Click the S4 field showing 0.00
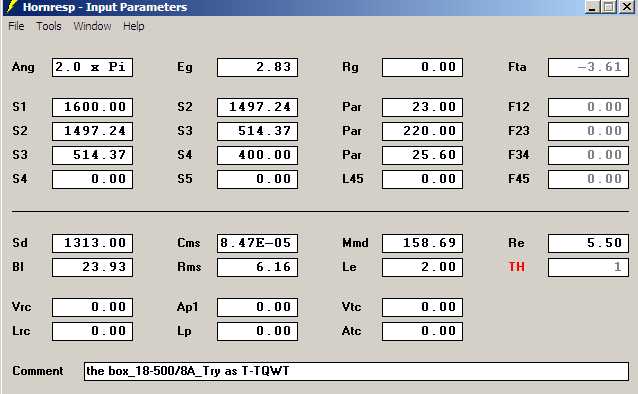The image size is (638, 394). (92, 179)
